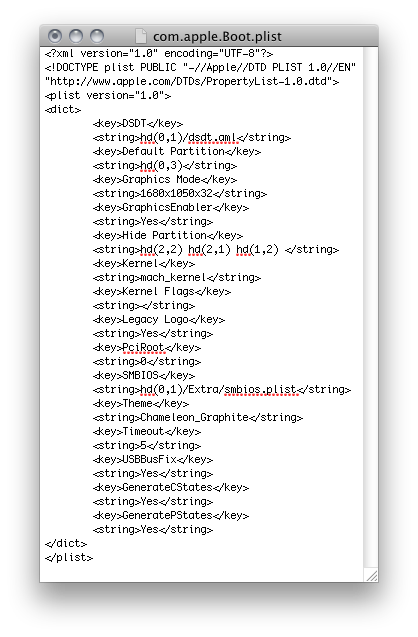
Task: Click the USBBusFix key line
Action: click(153, 460)
